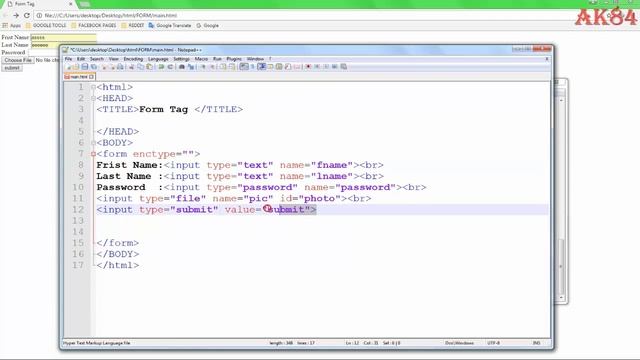
Task: Click the Form Tag title text on line 3
Action: (x=163, y=109)
